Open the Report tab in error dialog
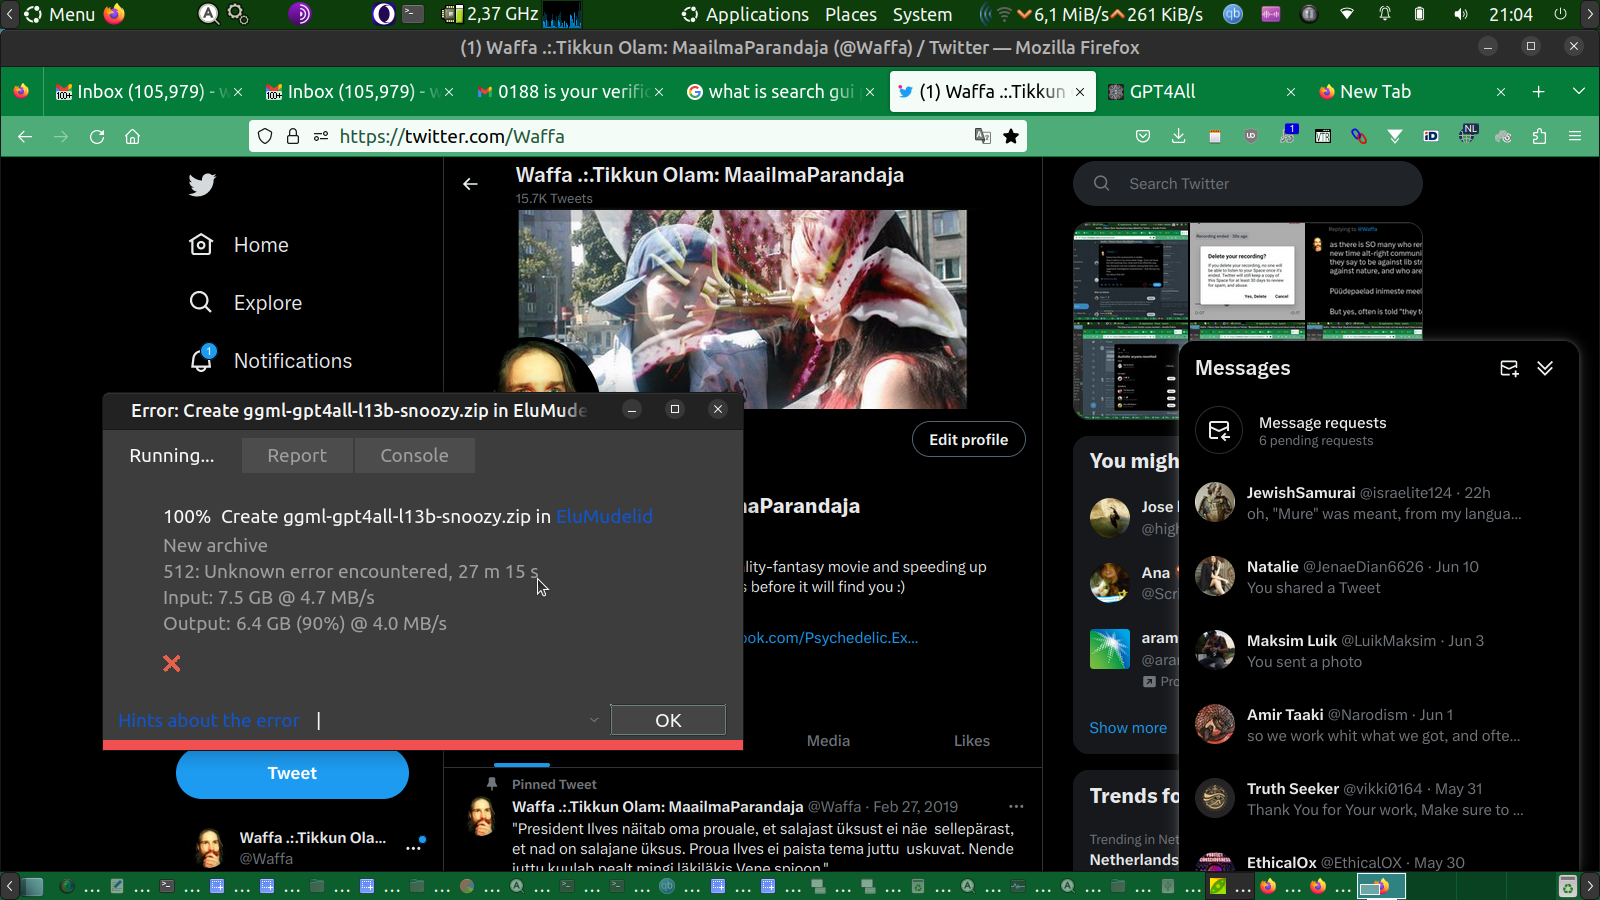 click(297, 456)
